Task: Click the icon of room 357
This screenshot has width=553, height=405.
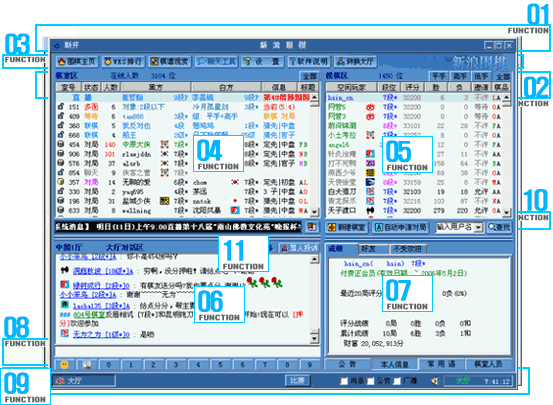Action: coord(61,182)
